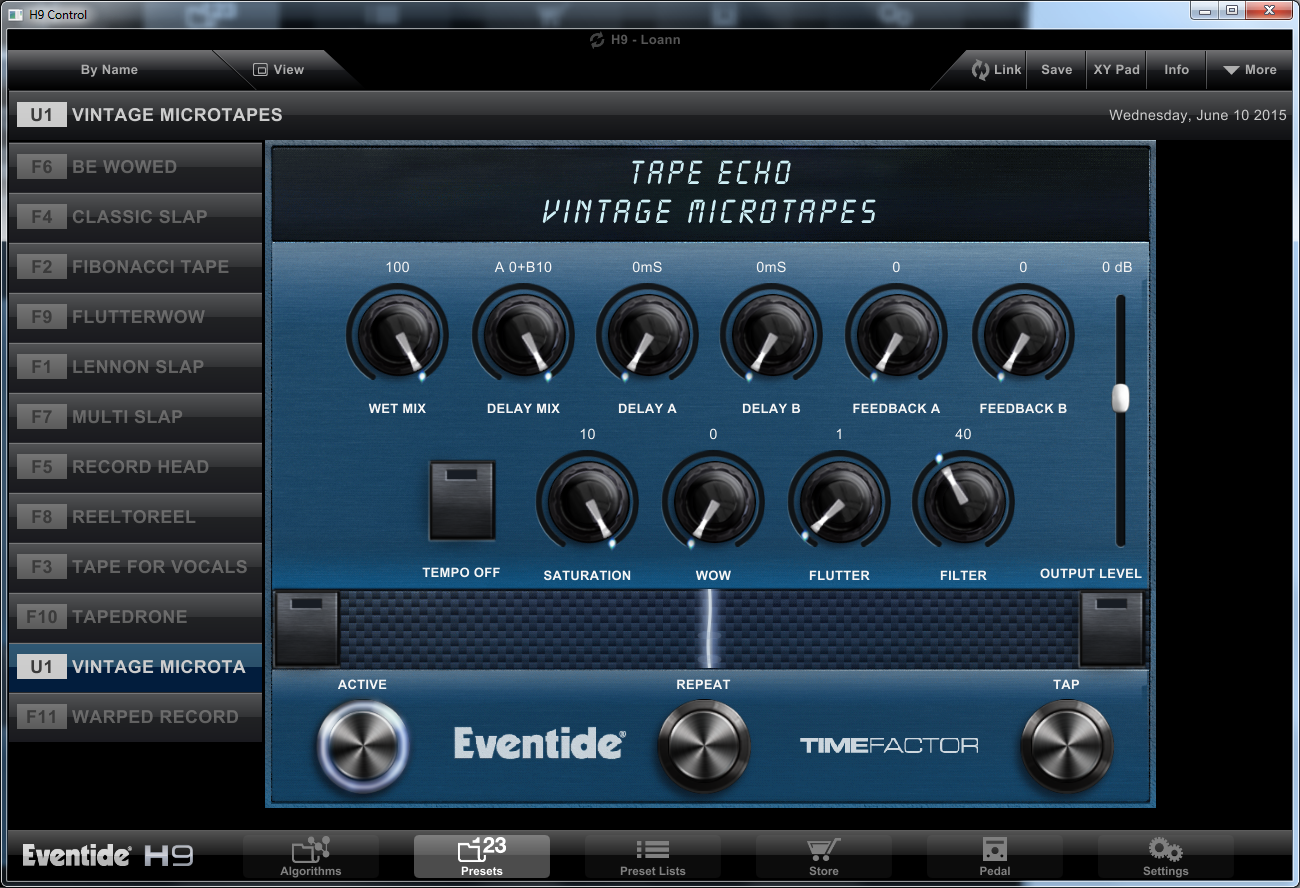Select the REELTOREEL preset
Viewport: 1300px width, 888px height.
135,517
